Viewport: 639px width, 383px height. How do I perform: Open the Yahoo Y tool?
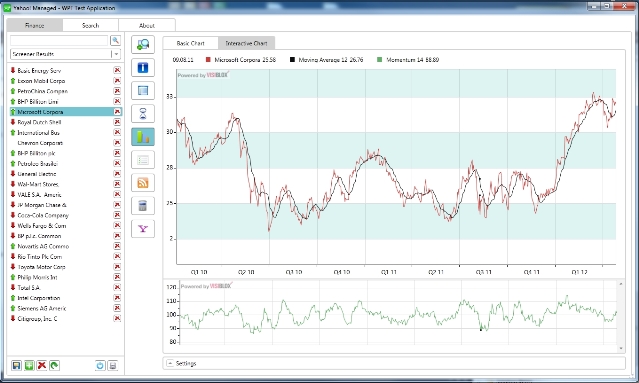(143, 229)
